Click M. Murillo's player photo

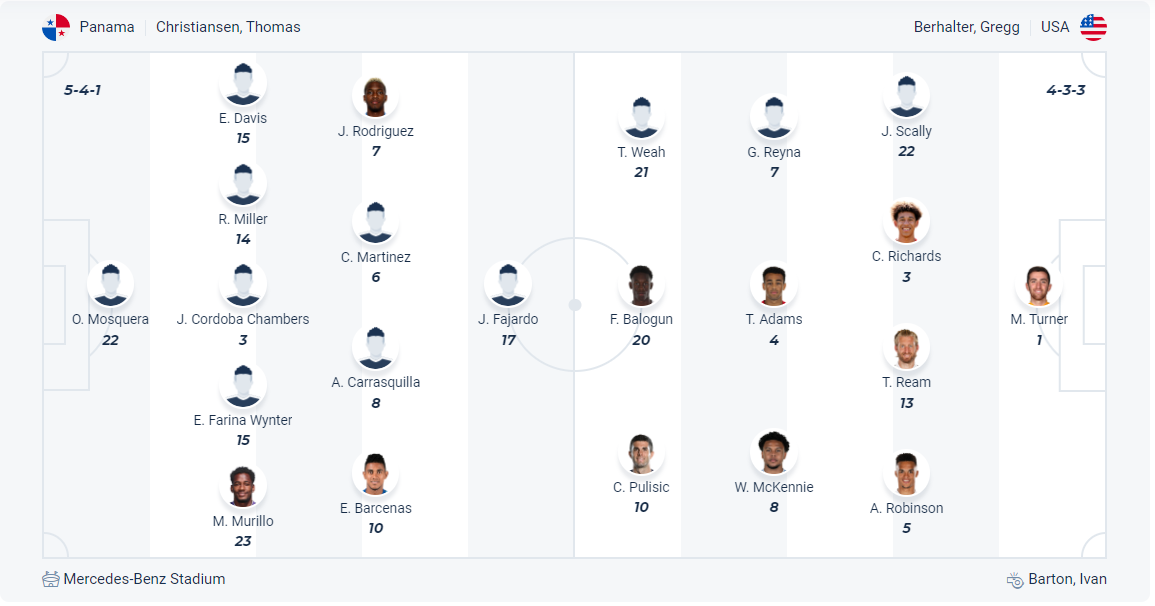pyautogui.click(x=243, y=488)
